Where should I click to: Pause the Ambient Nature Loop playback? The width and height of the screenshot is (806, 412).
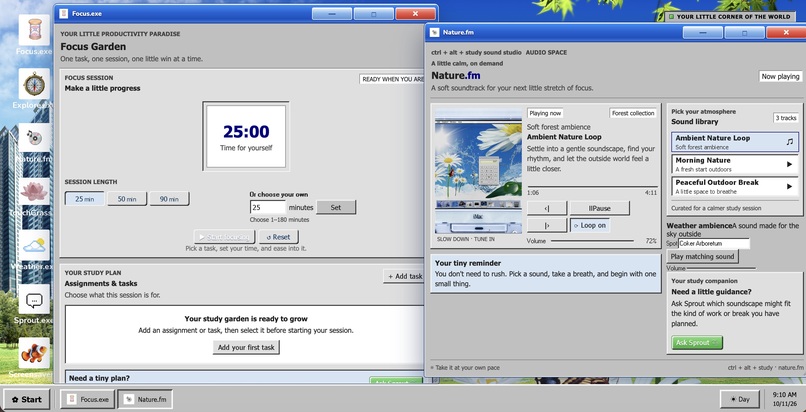pos(599,208)
